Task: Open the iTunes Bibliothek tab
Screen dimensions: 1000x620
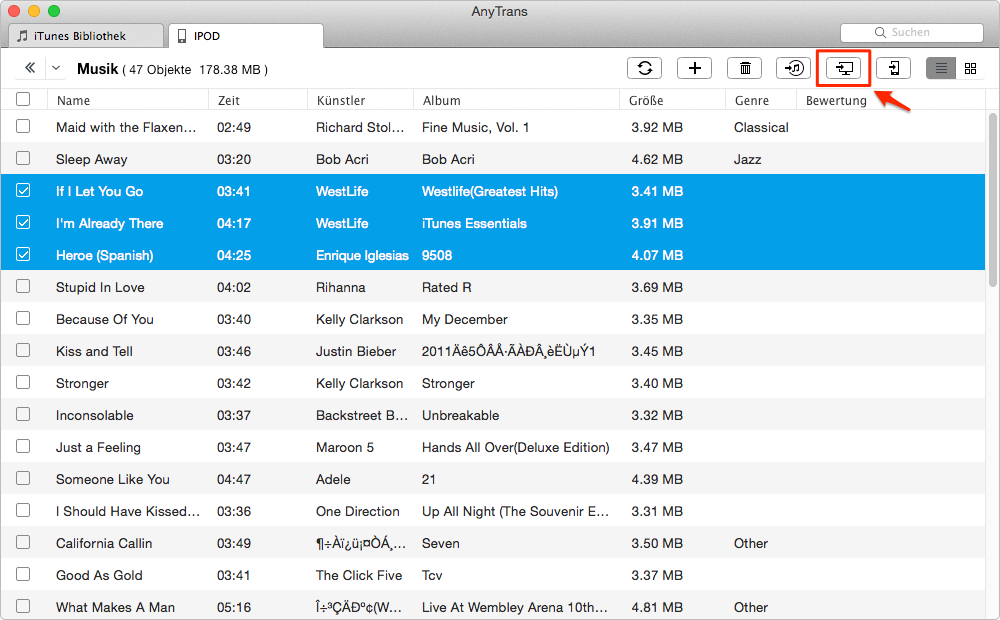Action: [86, 36]
